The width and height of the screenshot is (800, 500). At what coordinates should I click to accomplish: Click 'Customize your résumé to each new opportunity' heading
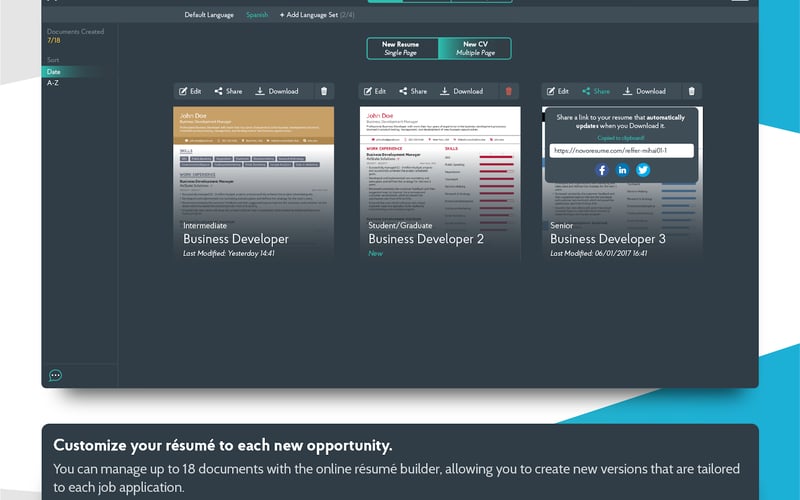pyautogui.click(x=223, y=445)
